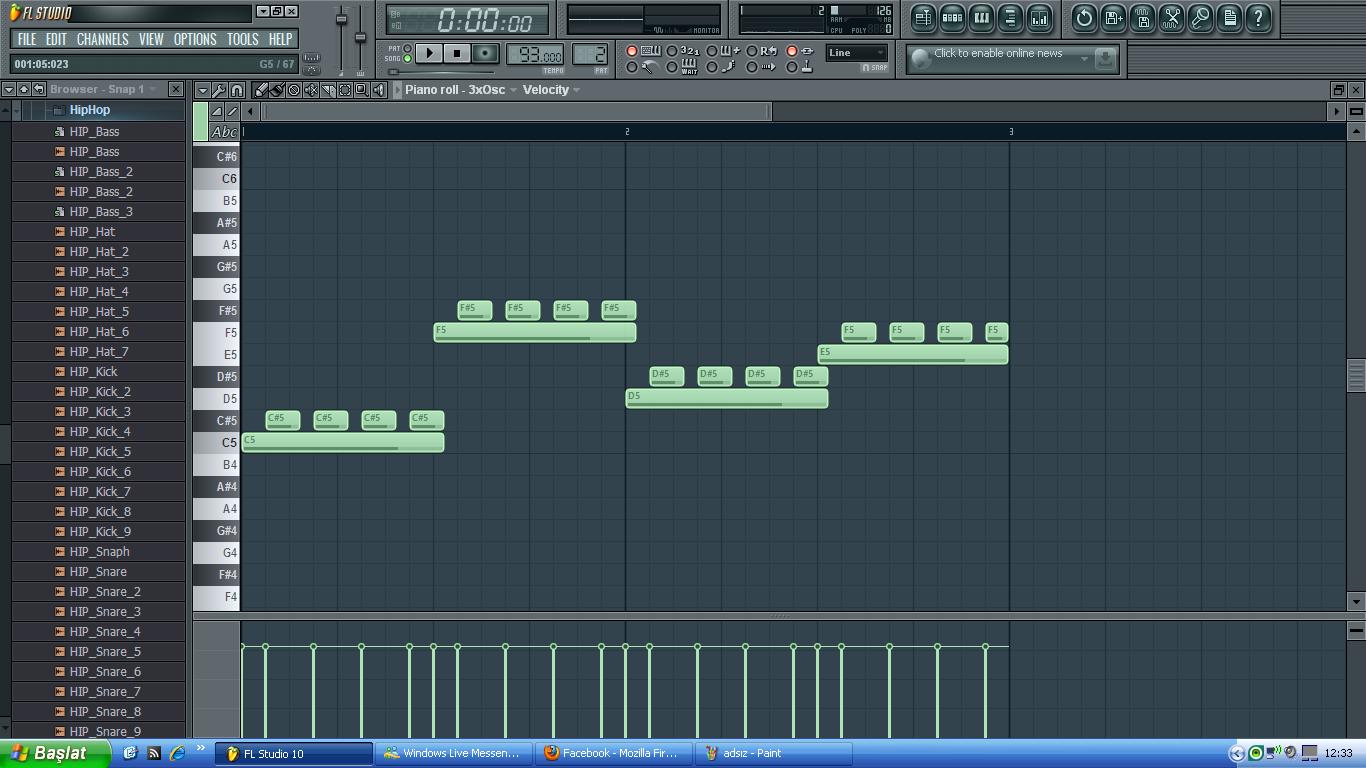Enable Song mode radio button

[407, 59]
